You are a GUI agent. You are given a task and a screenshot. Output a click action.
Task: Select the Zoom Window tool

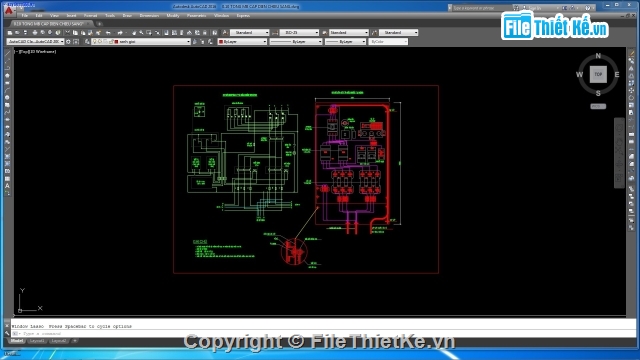click(149, 33)
